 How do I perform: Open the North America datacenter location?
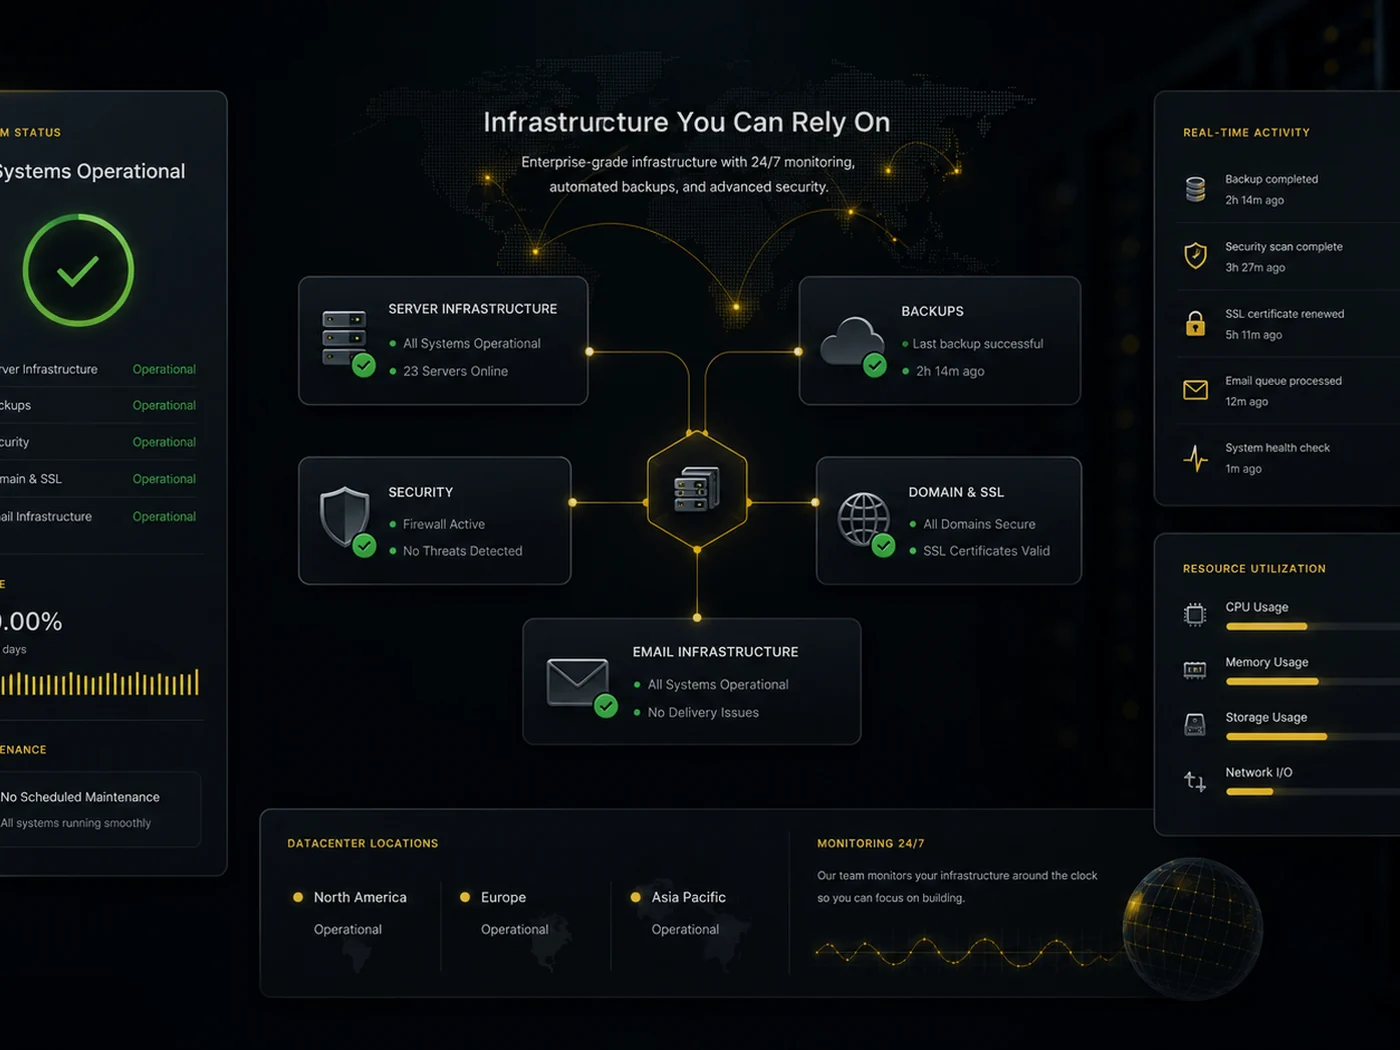click(x=351, y=913)
